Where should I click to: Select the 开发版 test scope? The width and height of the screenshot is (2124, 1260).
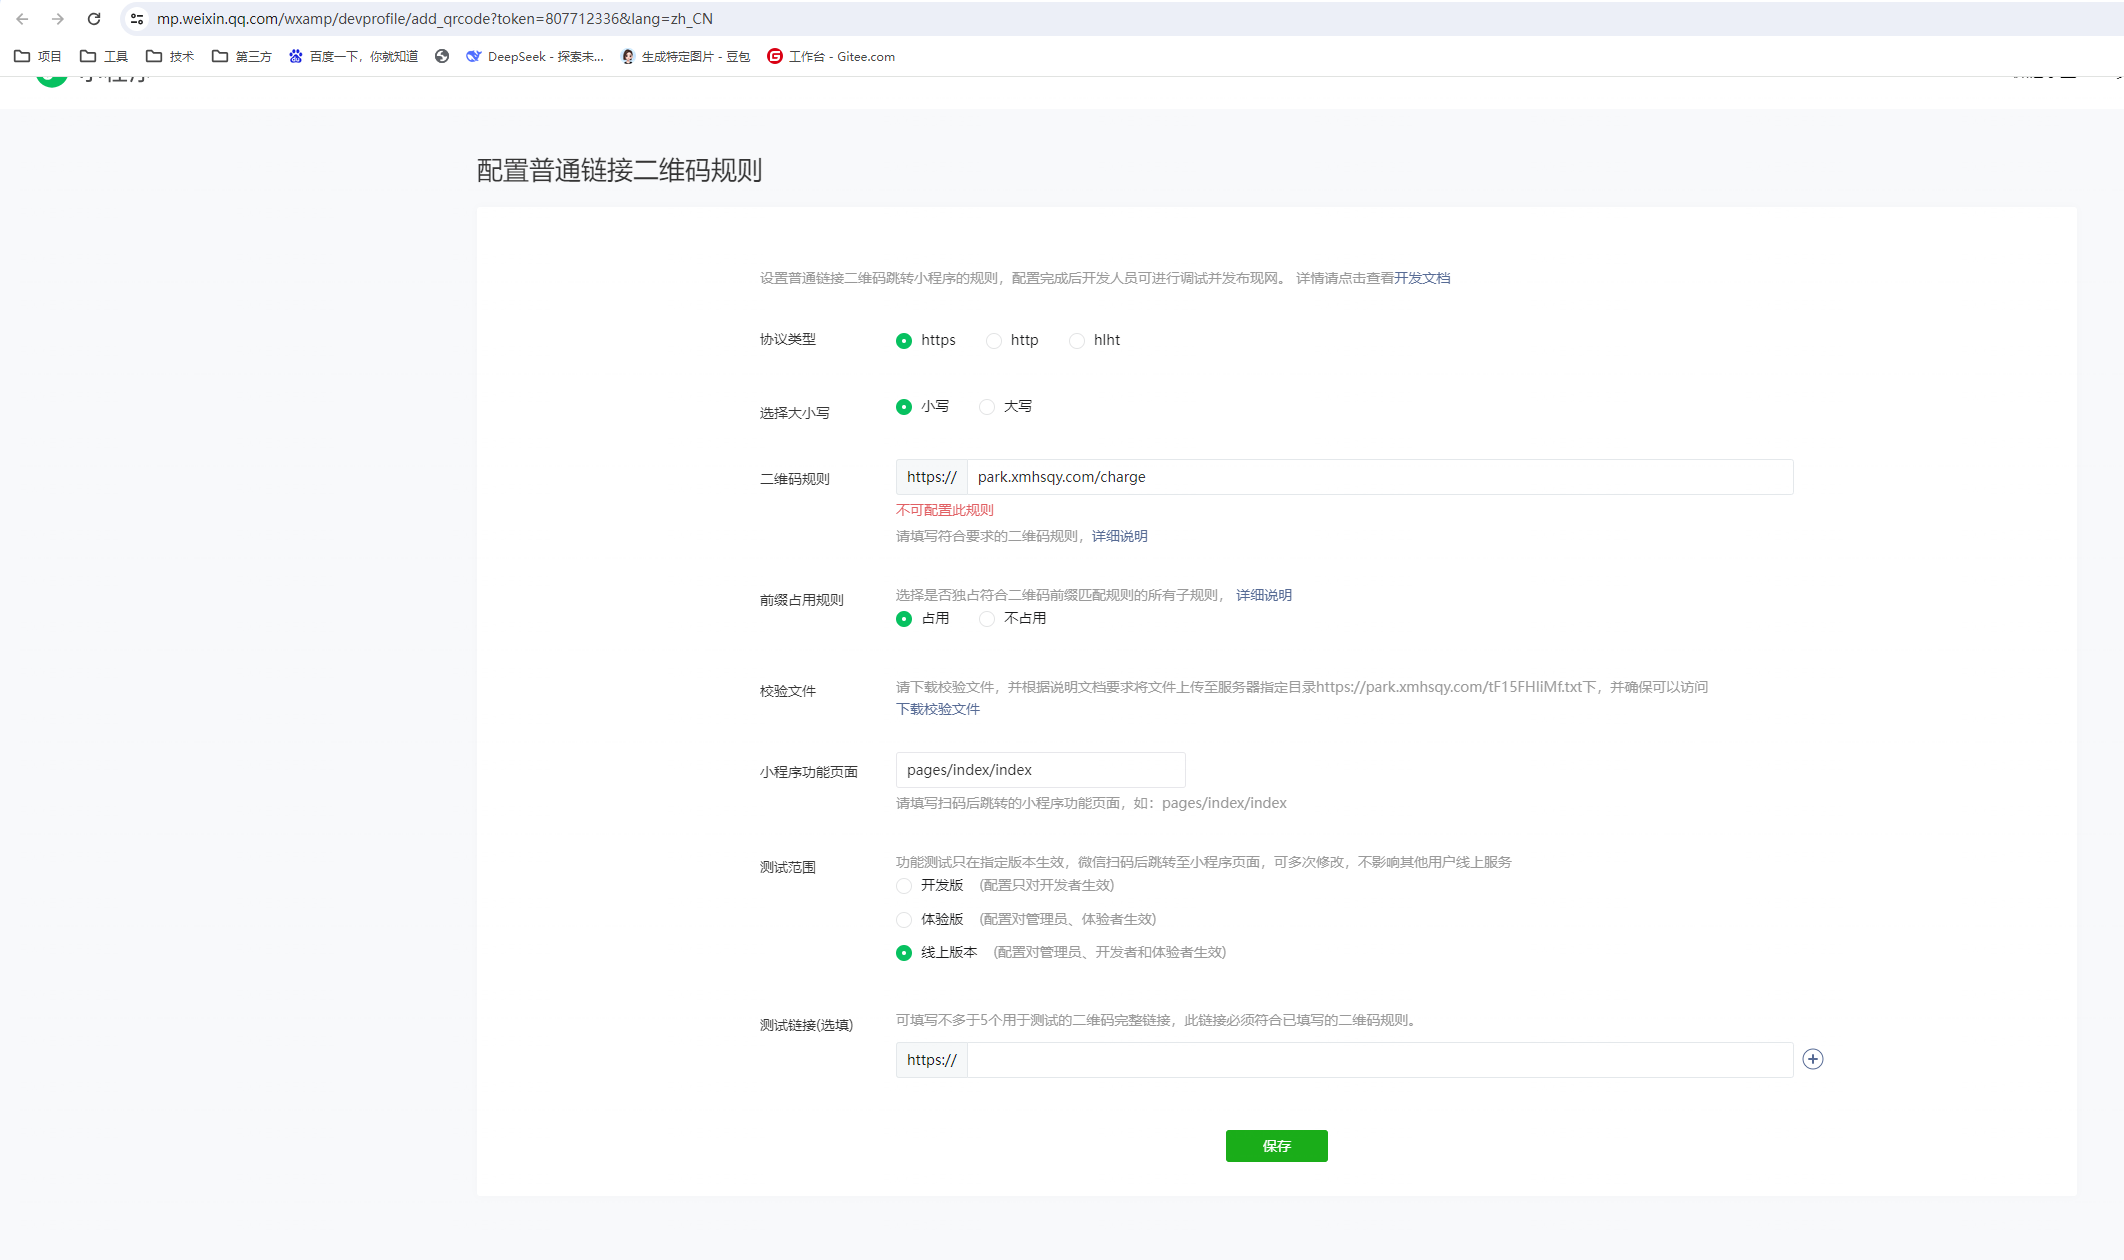pyautogui.click(x=904, y=886)
